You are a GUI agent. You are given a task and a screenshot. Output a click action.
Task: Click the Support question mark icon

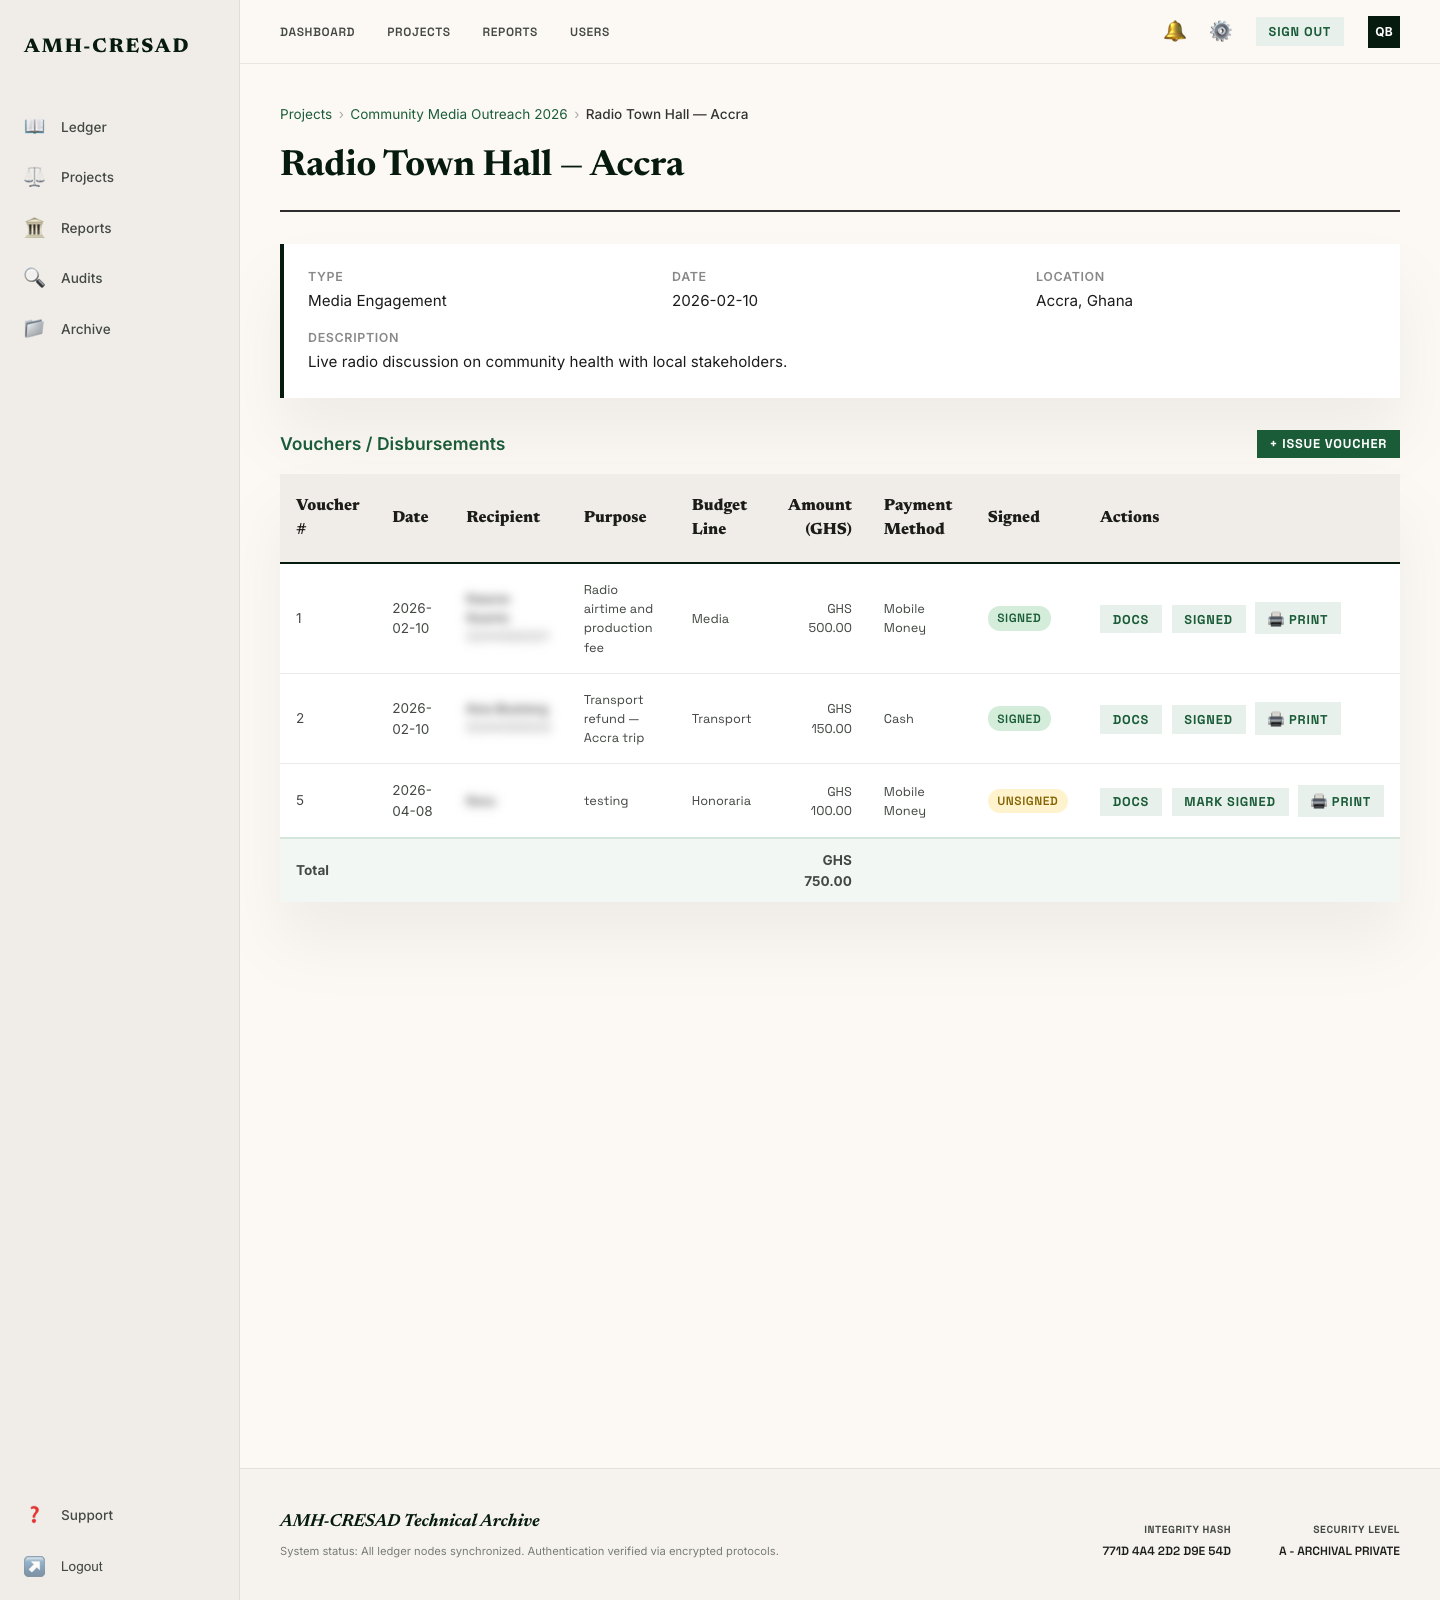point(35,1515)
